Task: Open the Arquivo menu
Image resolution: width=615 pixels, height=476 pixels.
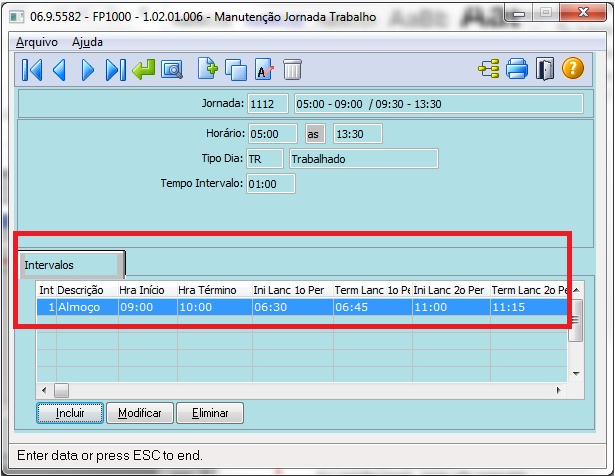Action: click(x=37, y=42)
